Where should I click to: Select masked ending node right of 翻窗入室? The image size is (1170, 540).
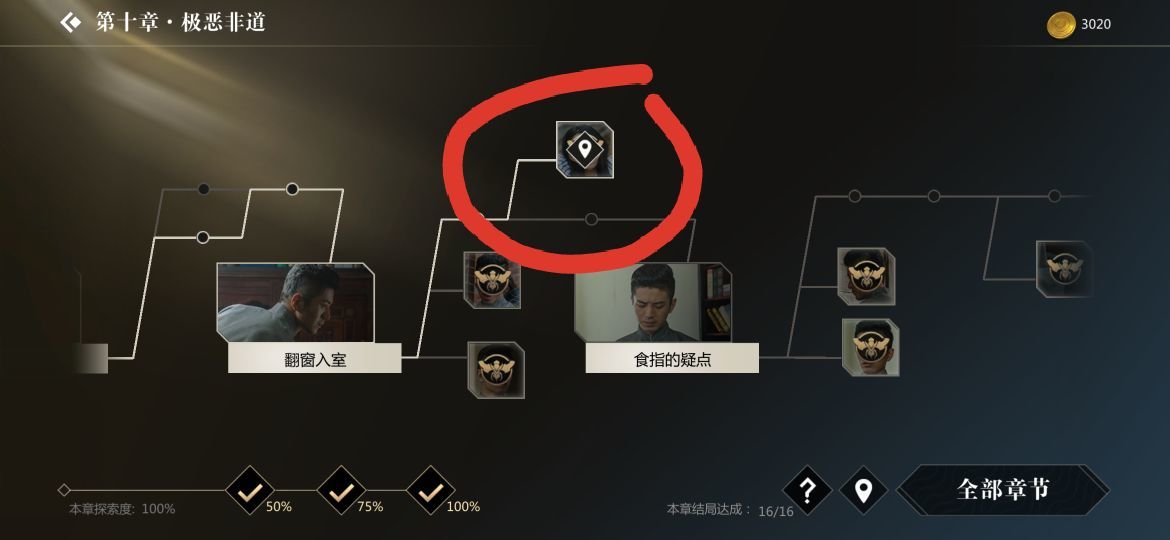pos(492,280)
